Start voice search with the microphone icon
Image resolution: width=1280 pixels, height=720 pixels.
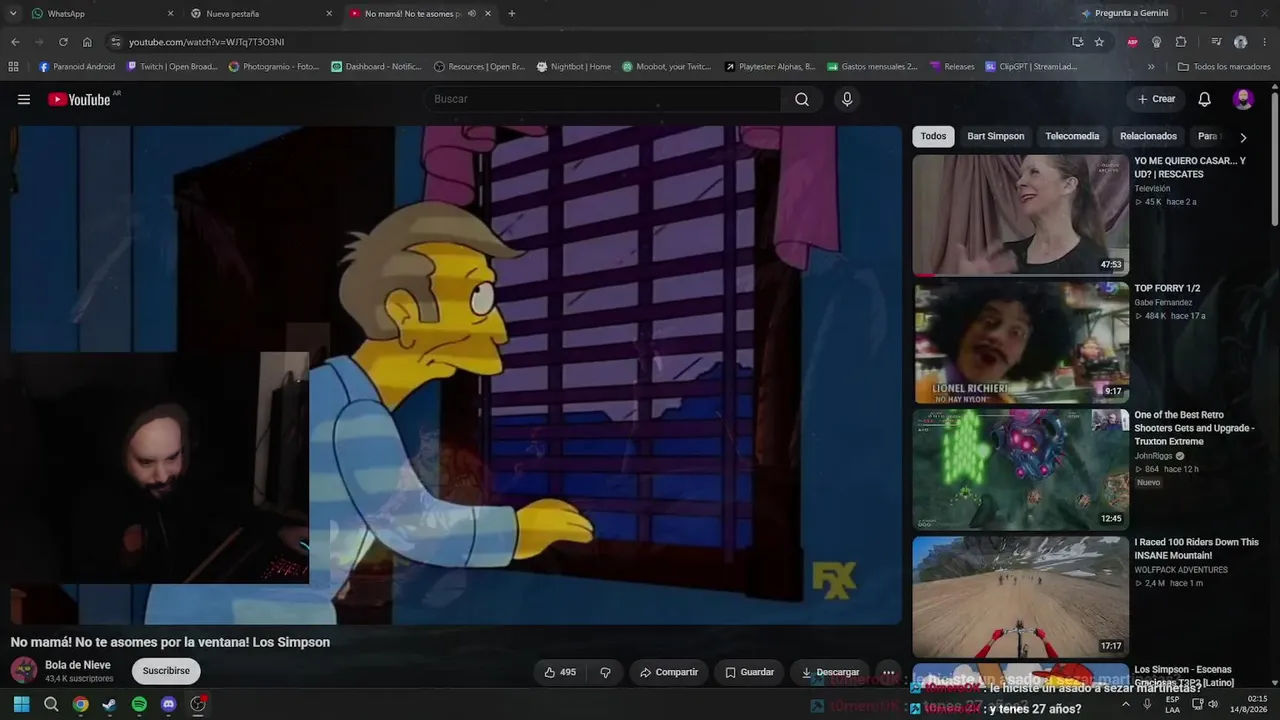847,99
